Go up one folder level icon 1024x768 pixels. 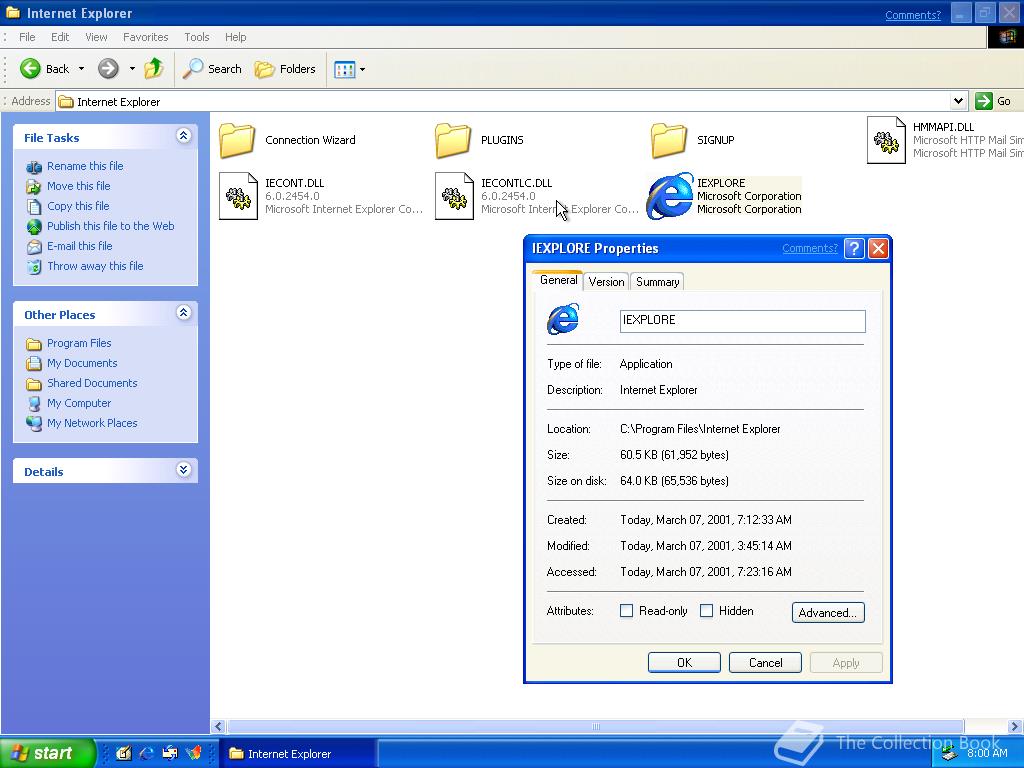[x=154, y=68]
